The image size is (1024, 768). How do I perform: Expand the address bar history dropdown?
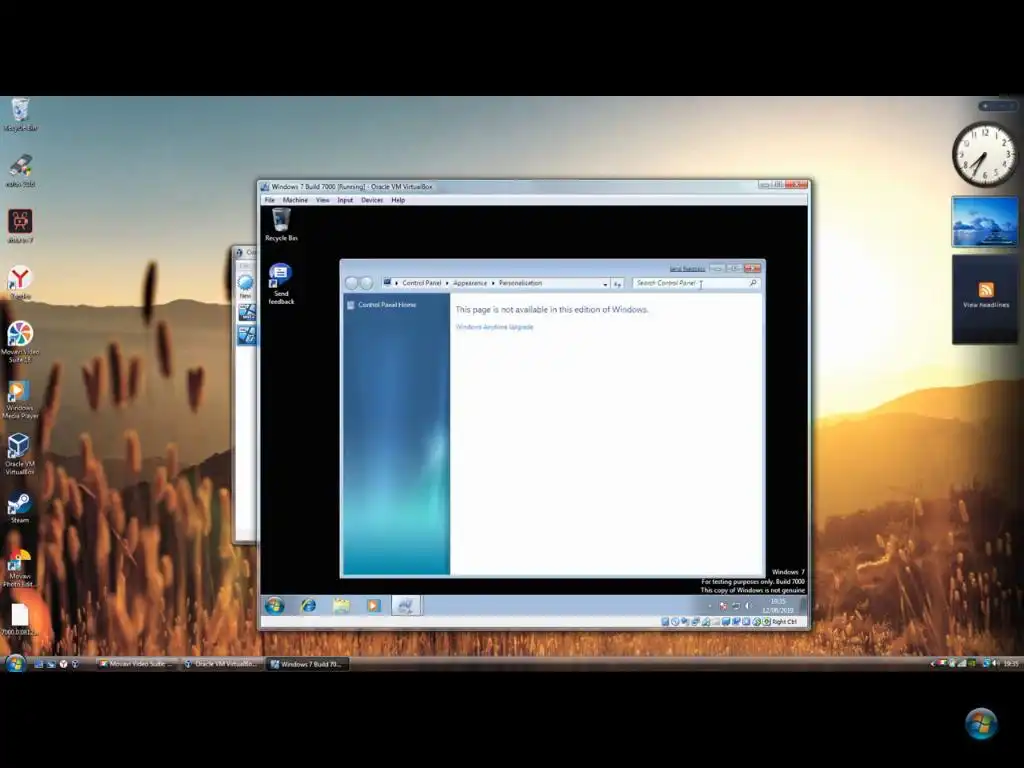605,283
